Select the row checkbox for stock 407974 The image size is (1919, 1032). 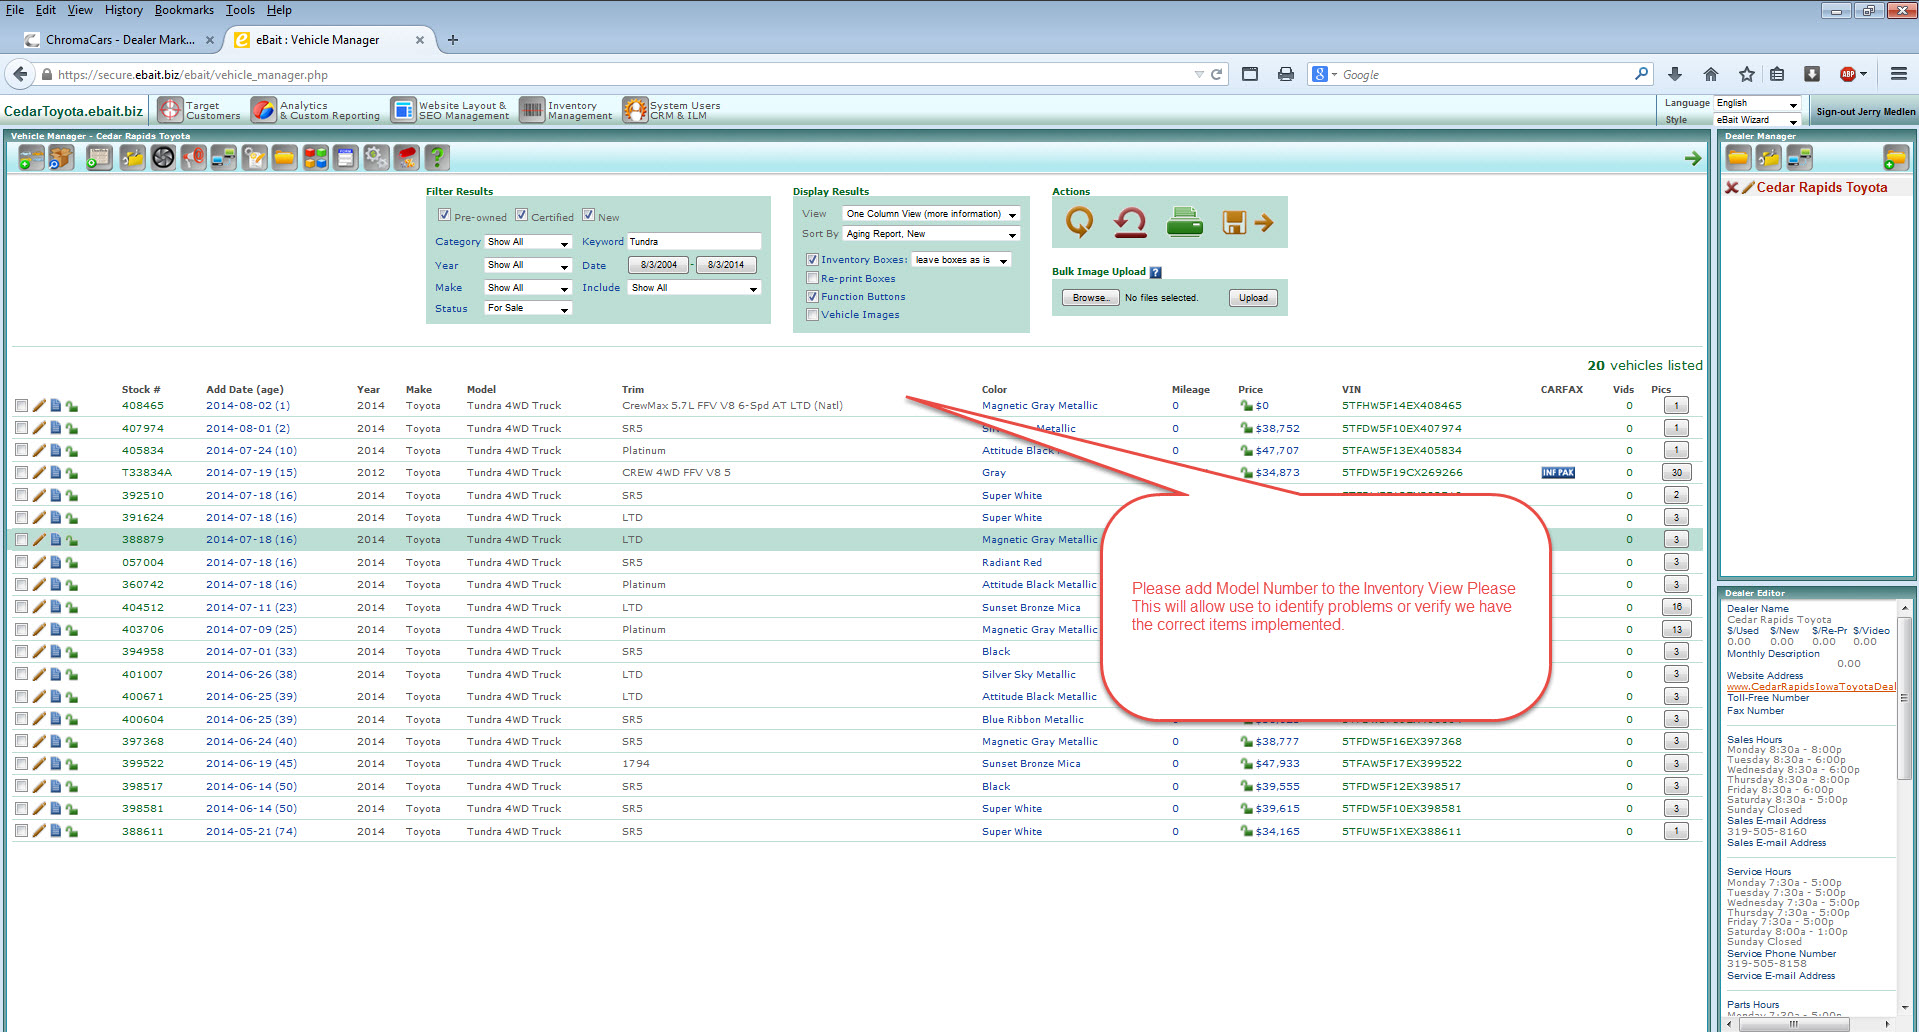pyautogui.click(x=21, y=428)
